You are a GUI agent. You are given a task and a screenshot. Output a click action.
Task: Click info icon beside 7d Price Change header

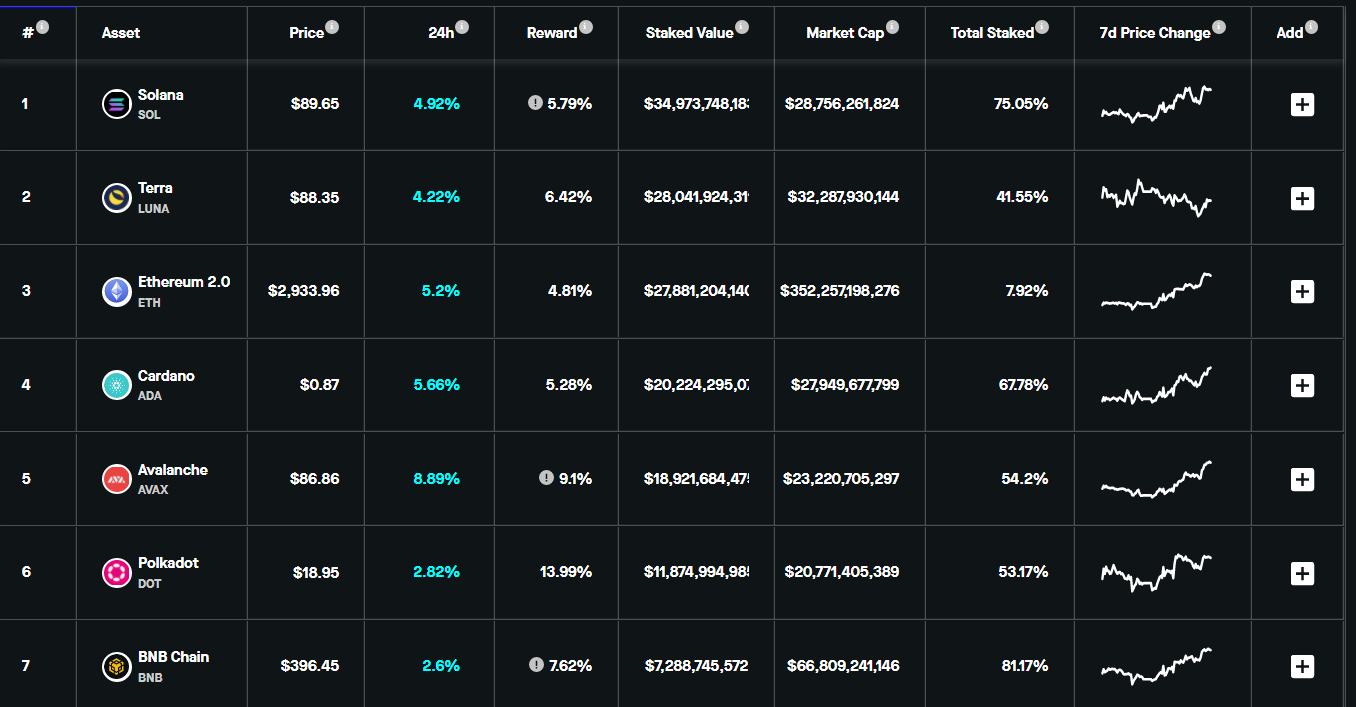pos(1218,27)
